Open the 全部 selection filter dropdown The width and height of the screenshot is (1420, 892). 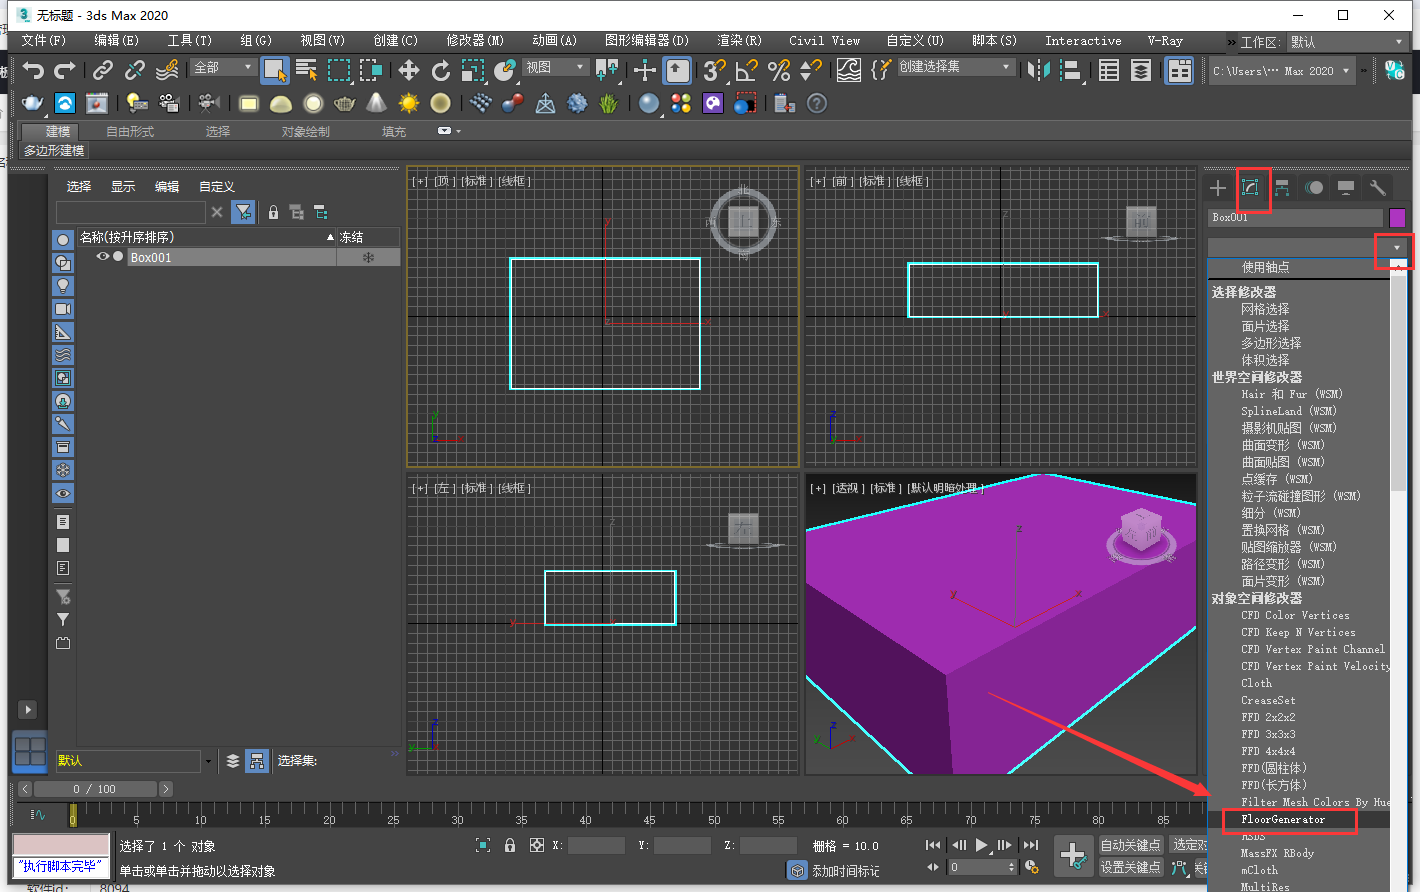[x=223, y=67]
